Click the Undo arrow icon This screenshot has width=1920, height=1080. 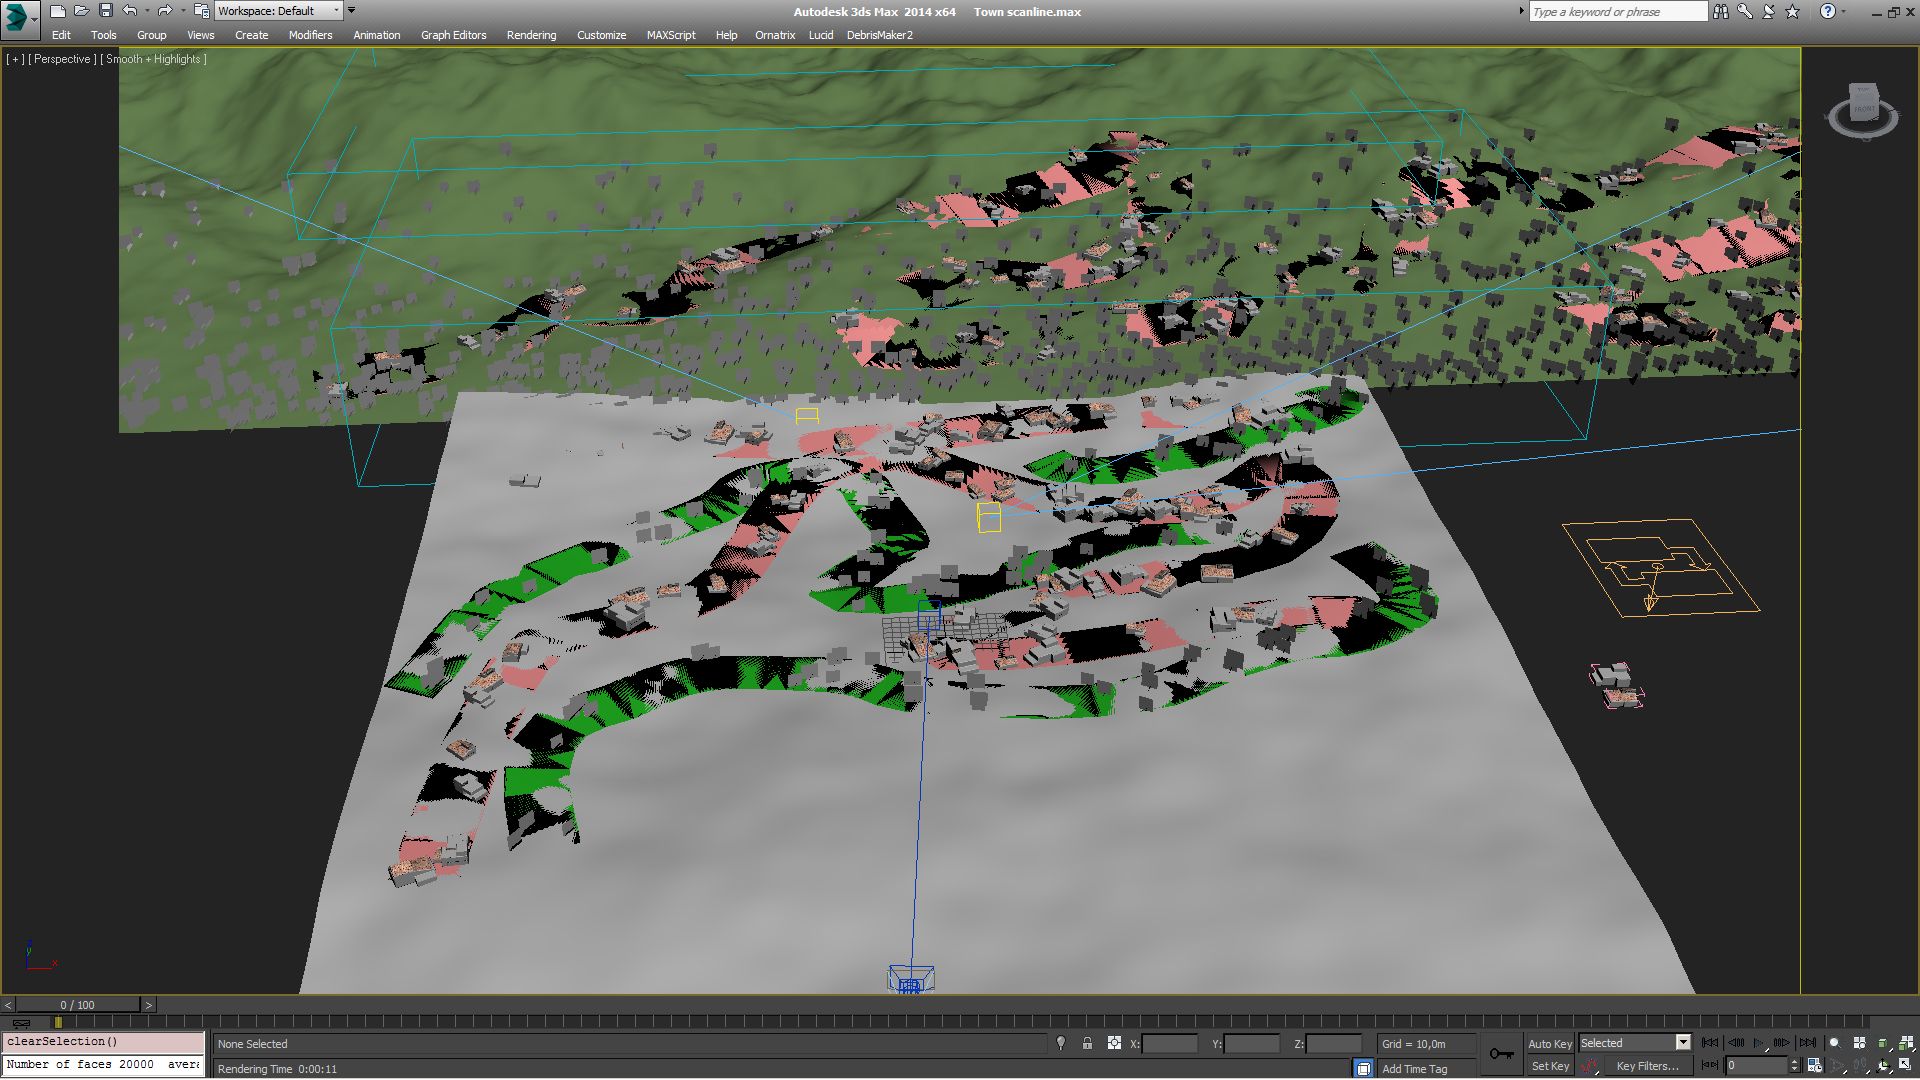129,11
